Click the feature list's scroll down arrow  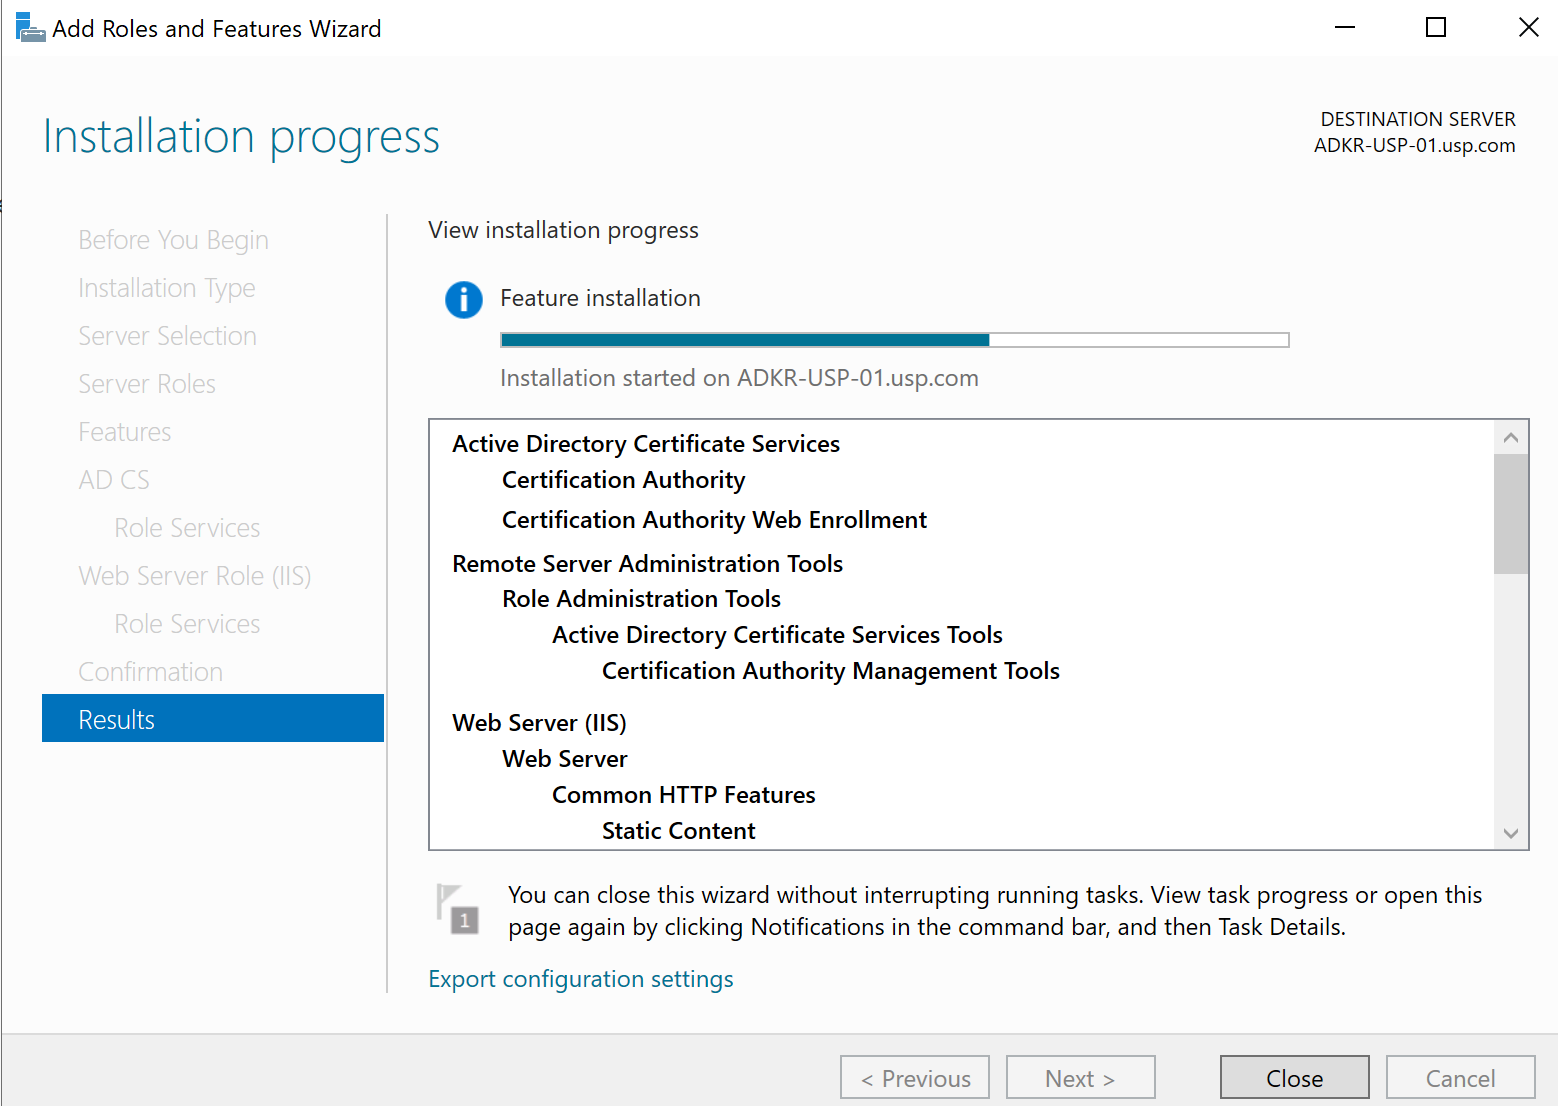click(x=1511, y=833)
